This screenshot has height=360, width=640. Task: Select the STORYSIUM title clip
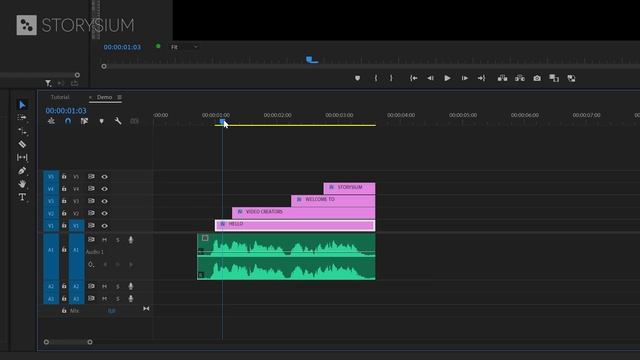(349, 188)
